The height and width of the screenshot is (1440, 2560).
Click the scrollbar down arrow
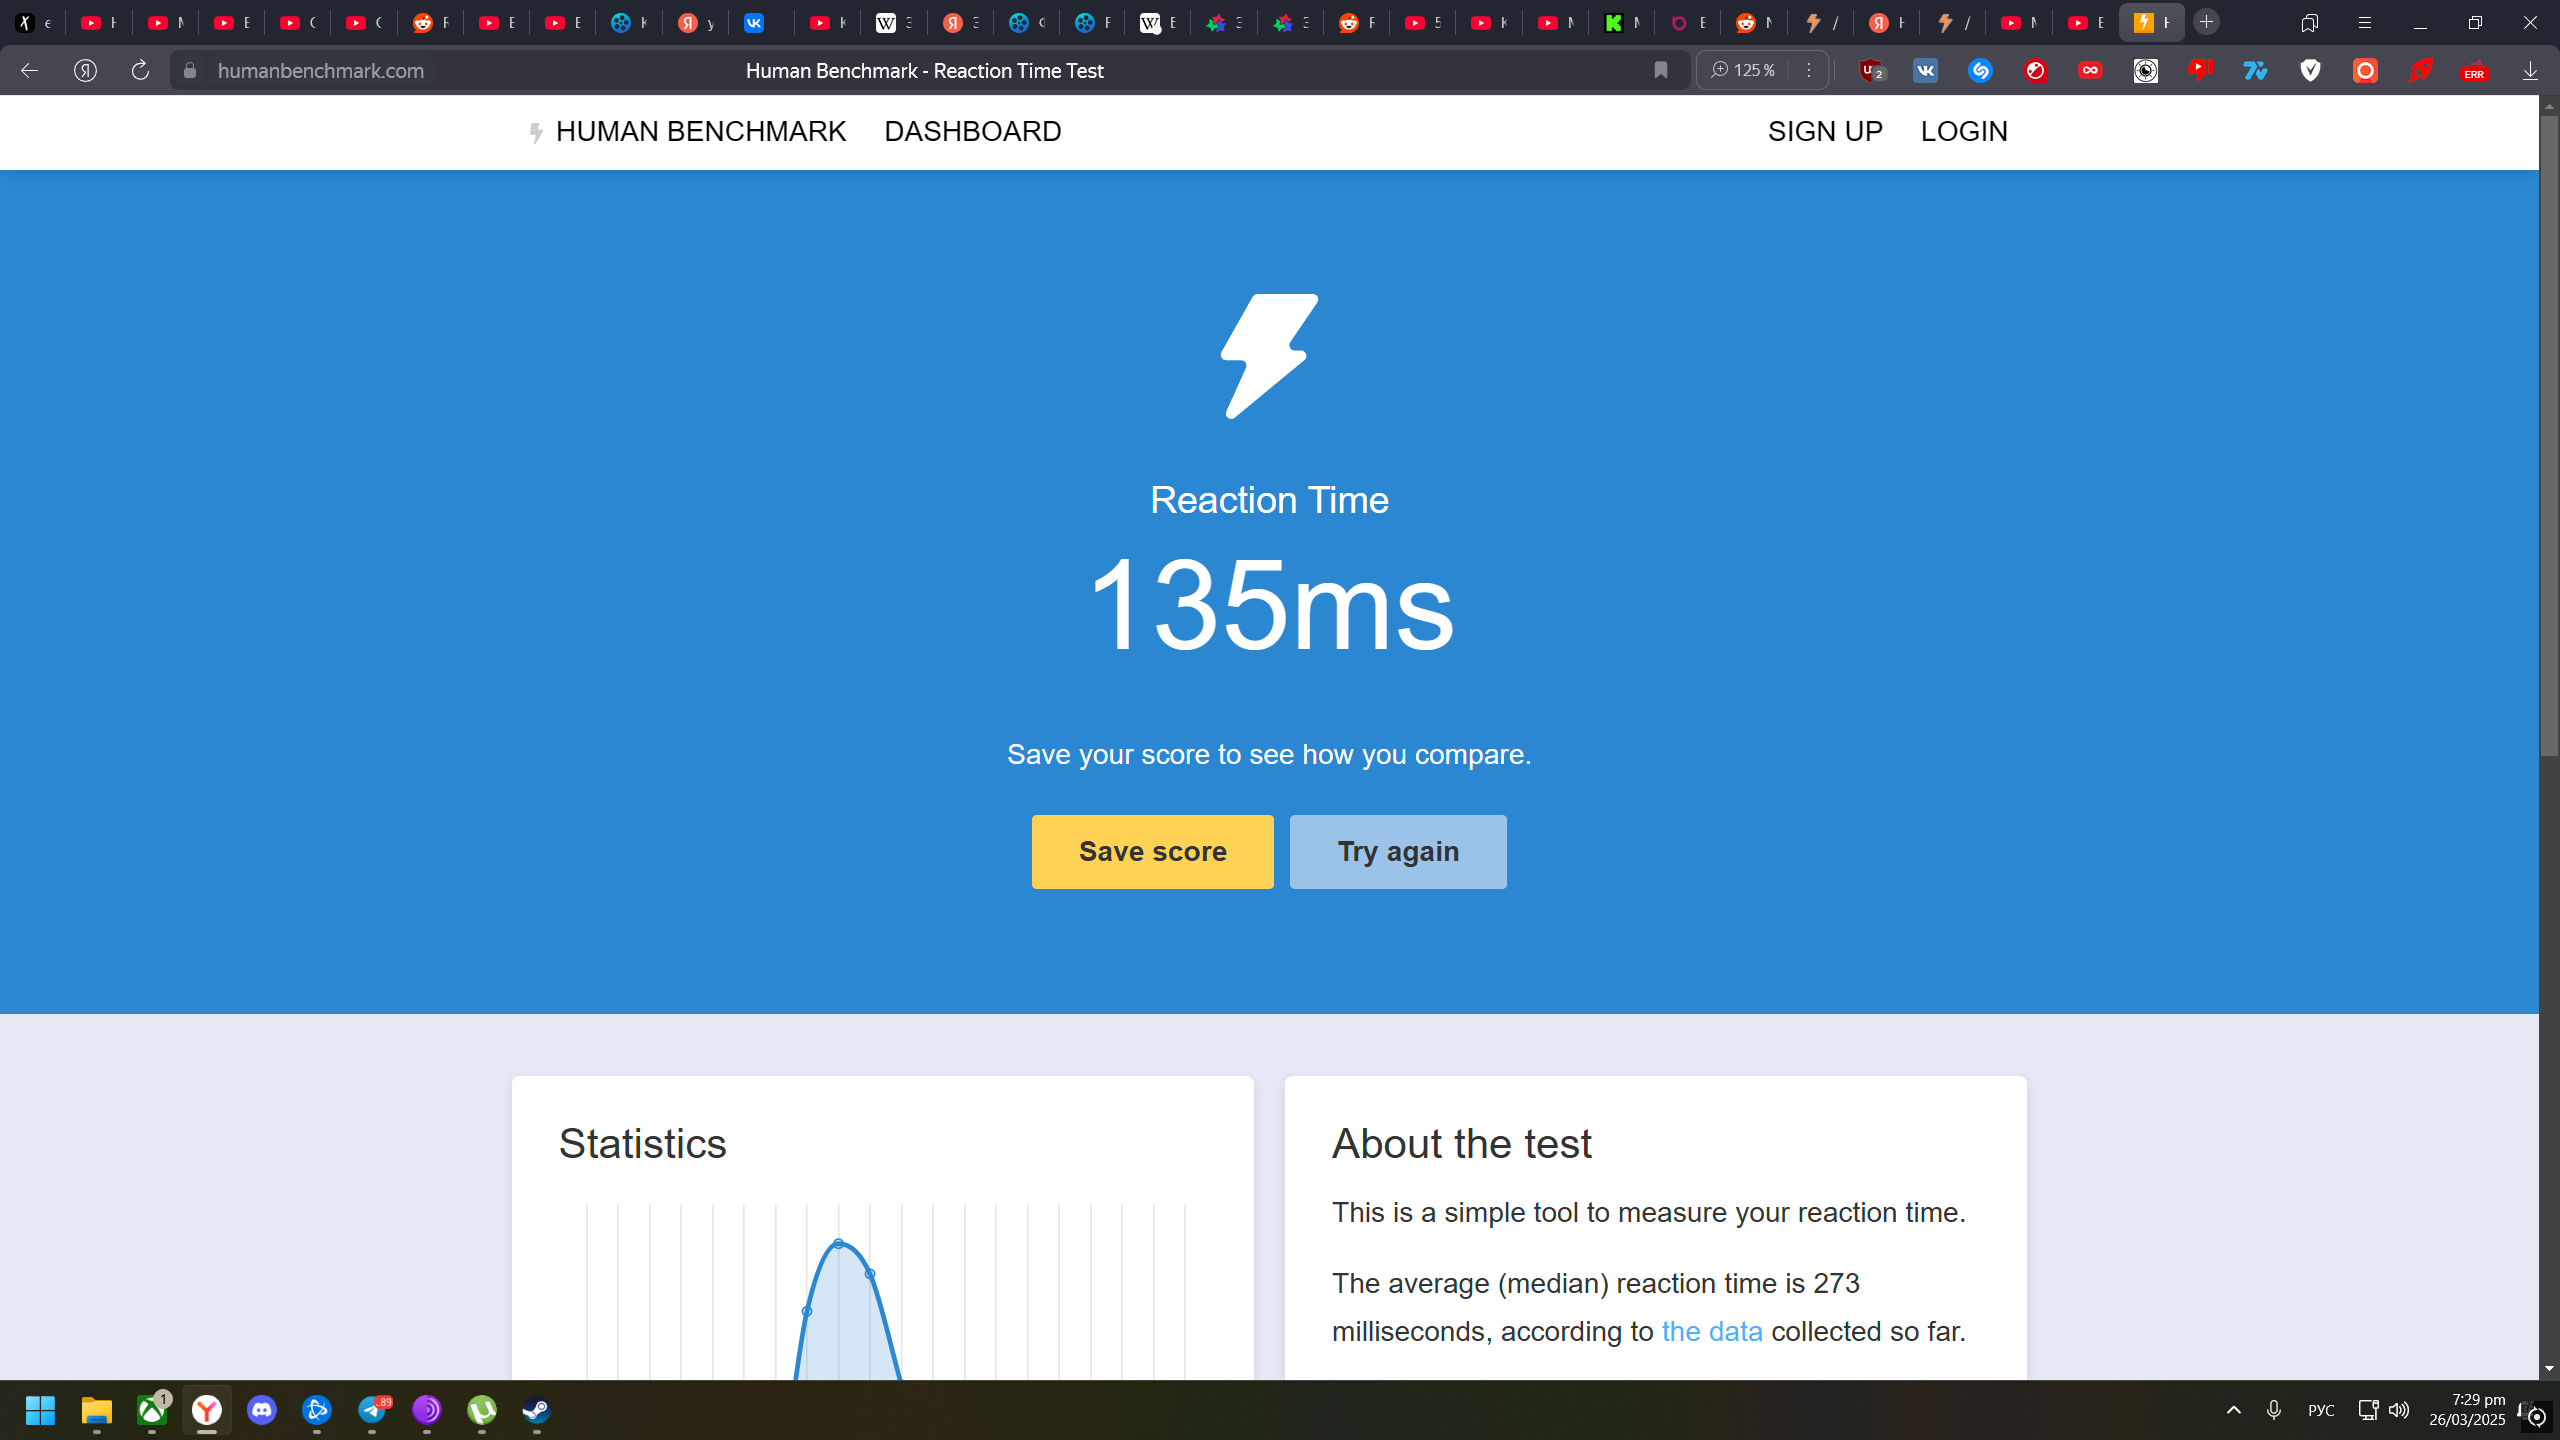coord(2549,1368)
